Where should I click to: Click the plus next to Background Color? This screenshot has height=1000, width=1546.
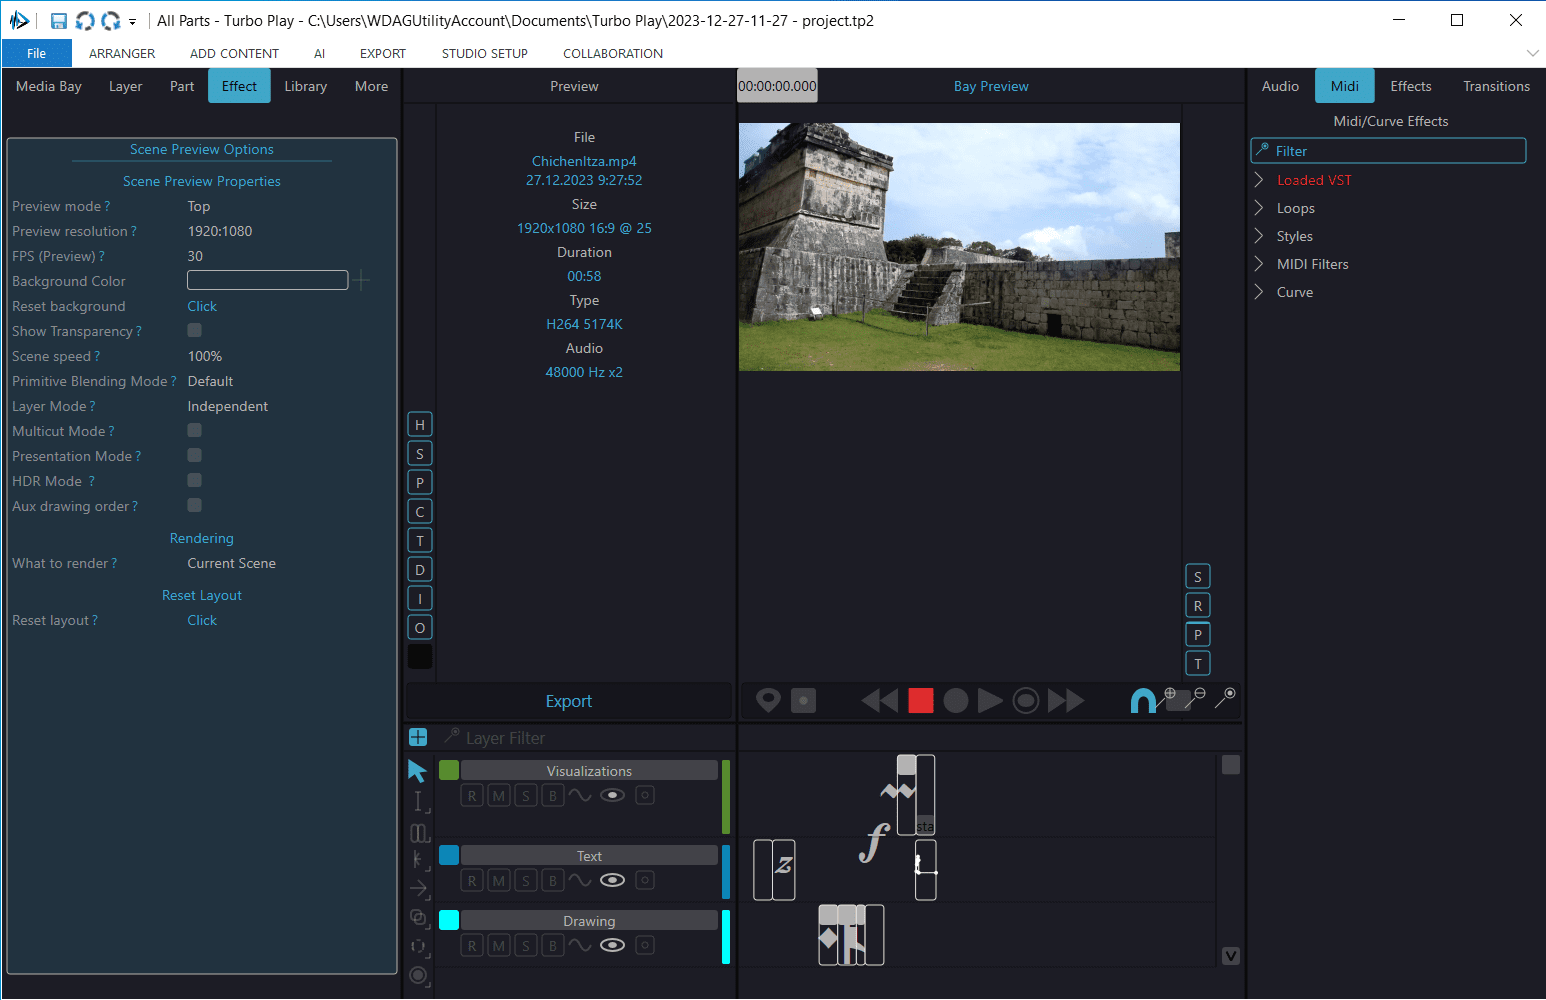click(362, 280)
